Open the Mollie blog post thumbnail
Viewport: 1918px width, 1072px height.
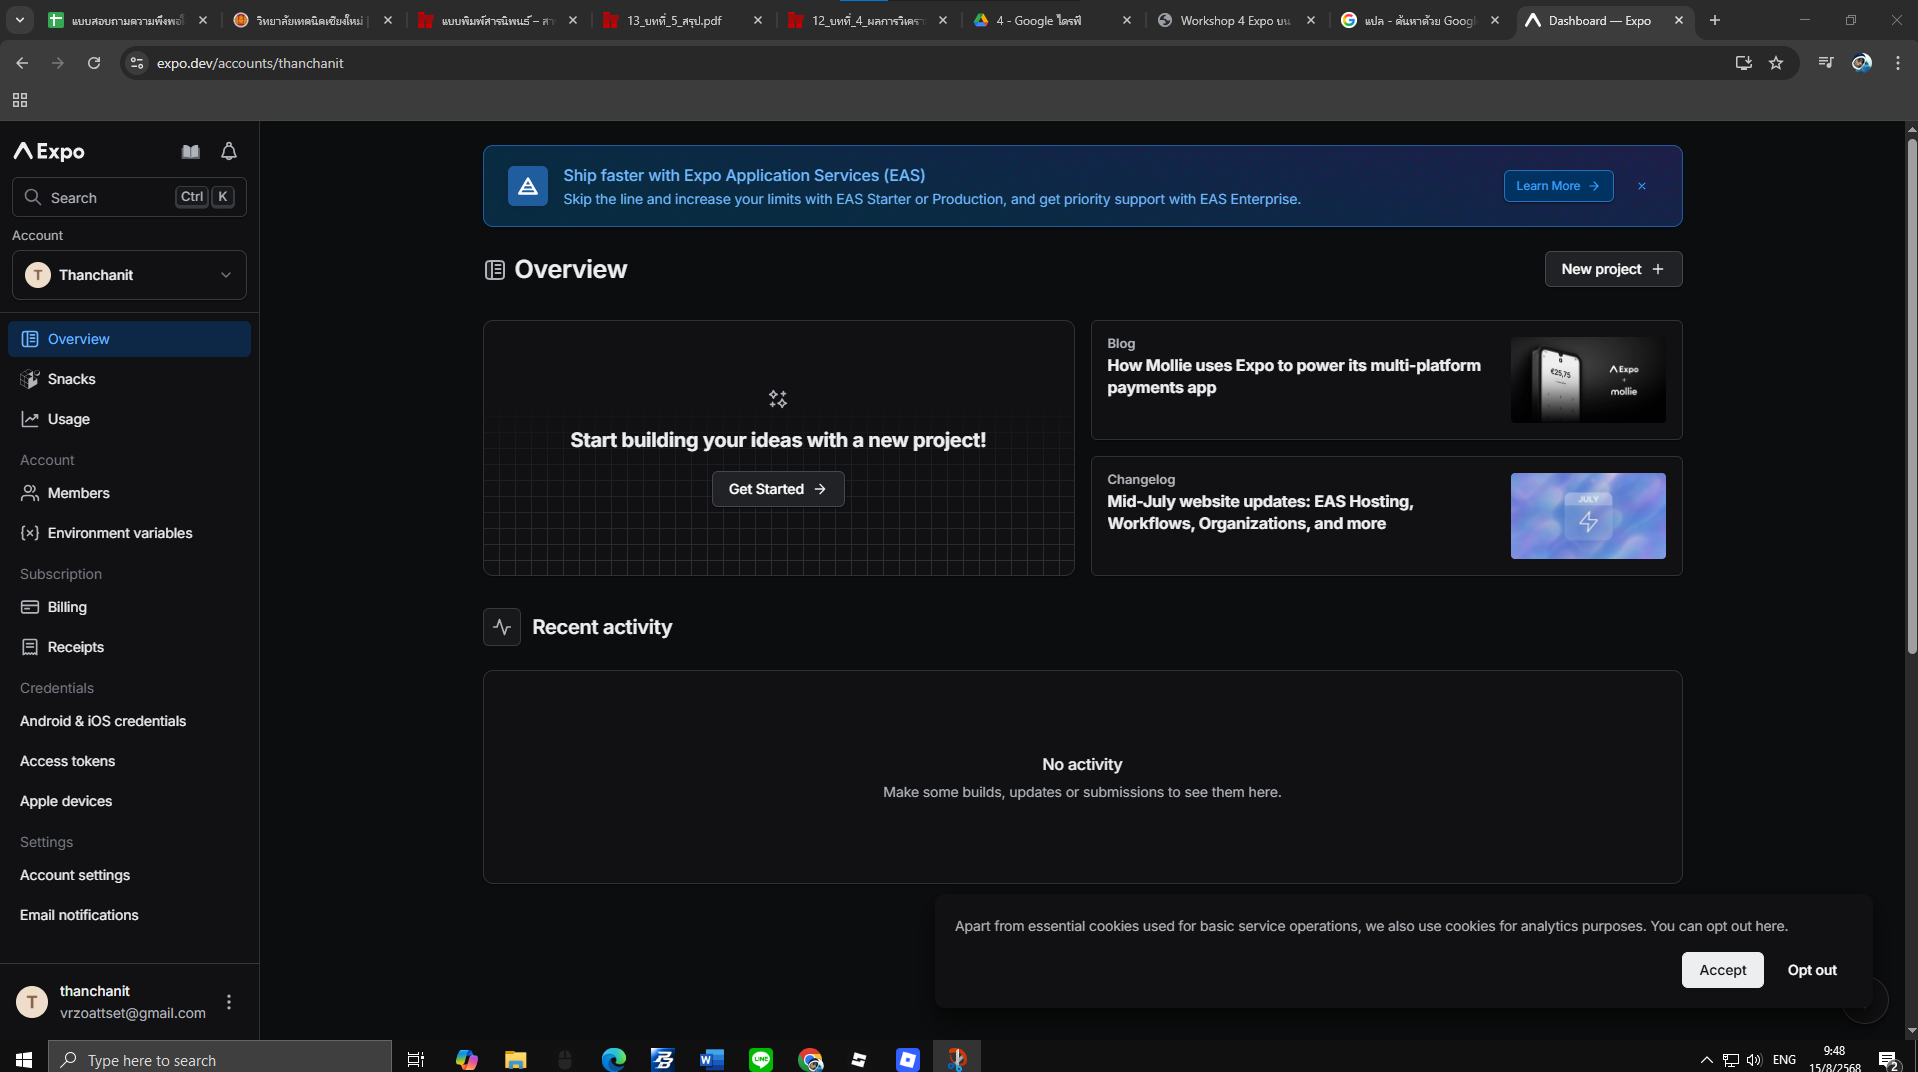click(1587, 380)
